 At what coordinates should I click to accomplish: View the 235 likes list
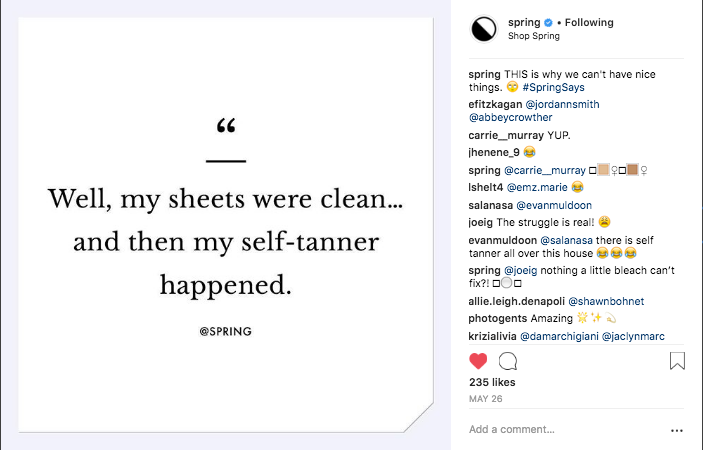click(492, 382)
